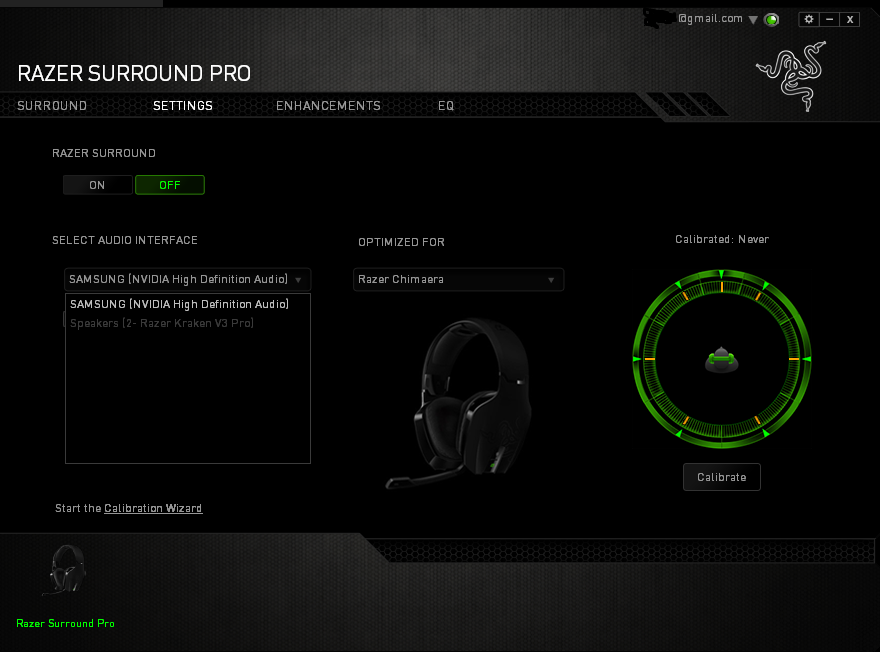The height and width of the screenshot is (652, 880).
Task: Open the EQ tab
Action: pyautogui.click(x=446, y=105)
